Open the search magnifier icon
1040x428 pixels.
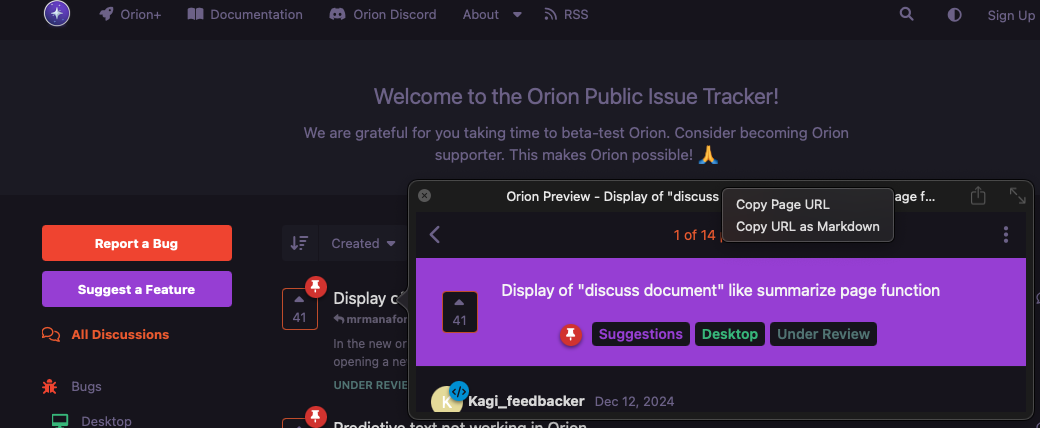tap(906, 15)
